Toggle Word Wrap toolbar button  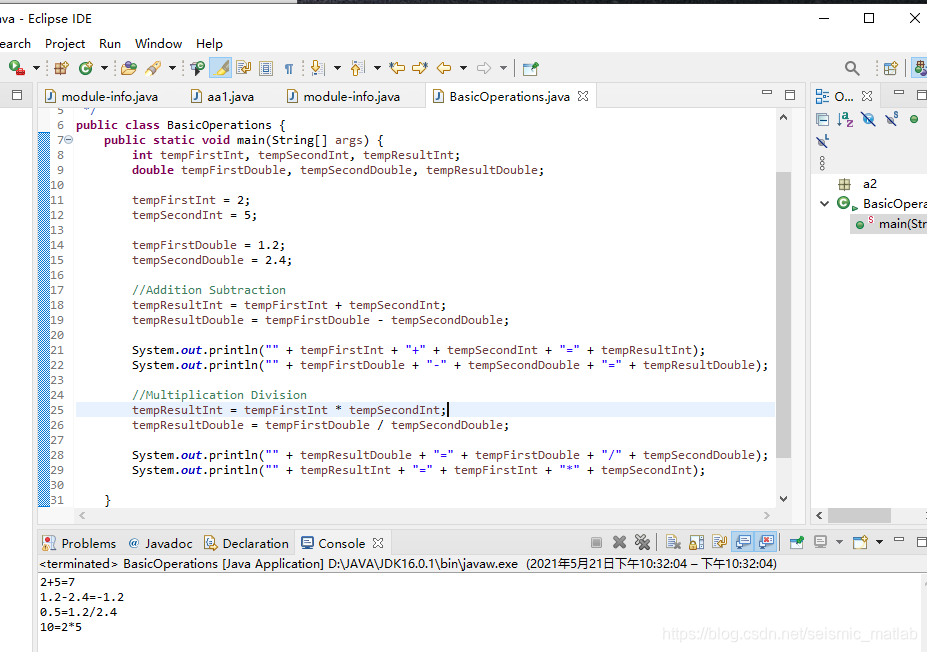(244, 68)
